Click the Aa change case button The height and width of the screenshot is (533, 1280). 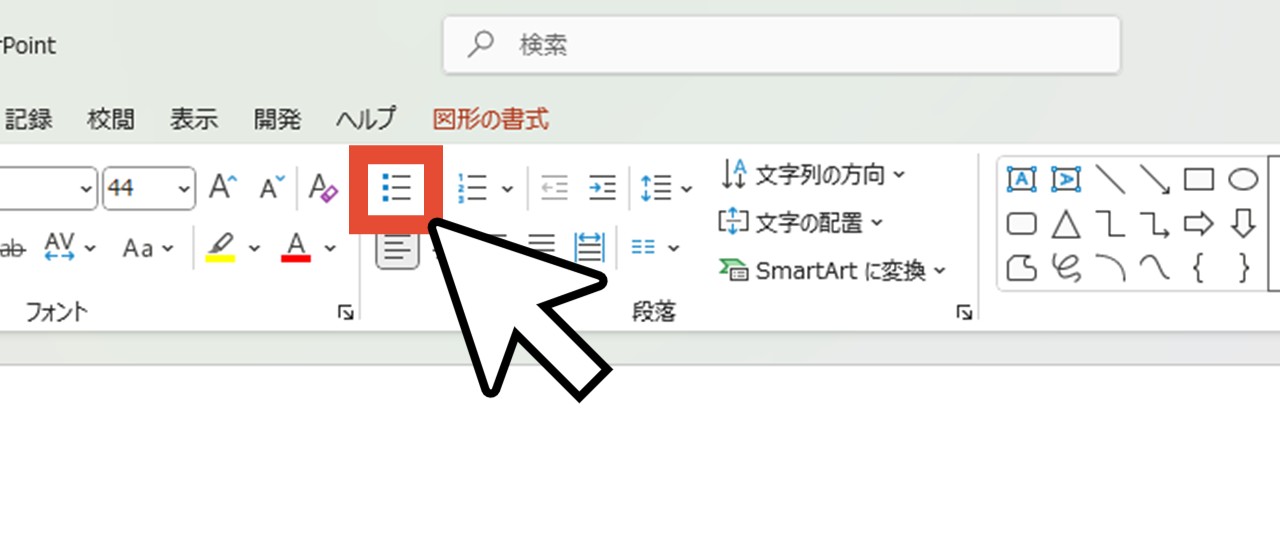click(138, 247)
